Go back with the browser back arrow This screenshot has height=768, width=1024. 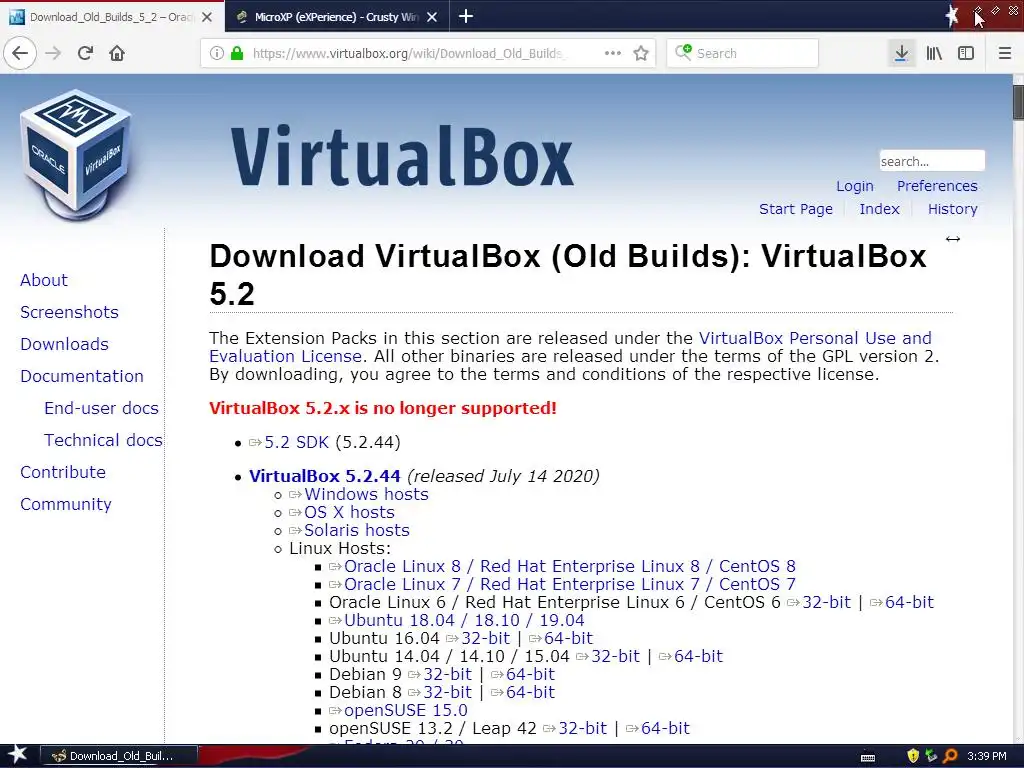tap(20, 53)
